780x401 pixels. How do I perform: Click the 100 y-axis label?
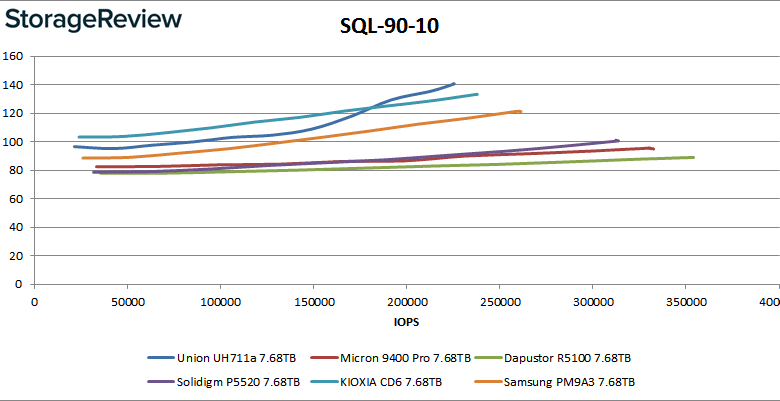point(13,142)
